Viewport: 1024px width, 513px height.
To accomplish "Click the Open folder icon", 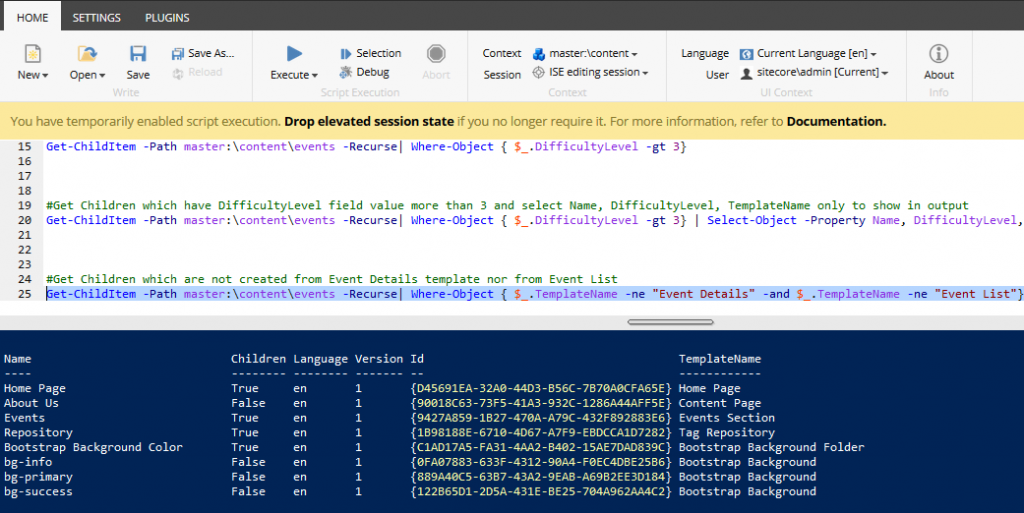I will pos(87,54).
